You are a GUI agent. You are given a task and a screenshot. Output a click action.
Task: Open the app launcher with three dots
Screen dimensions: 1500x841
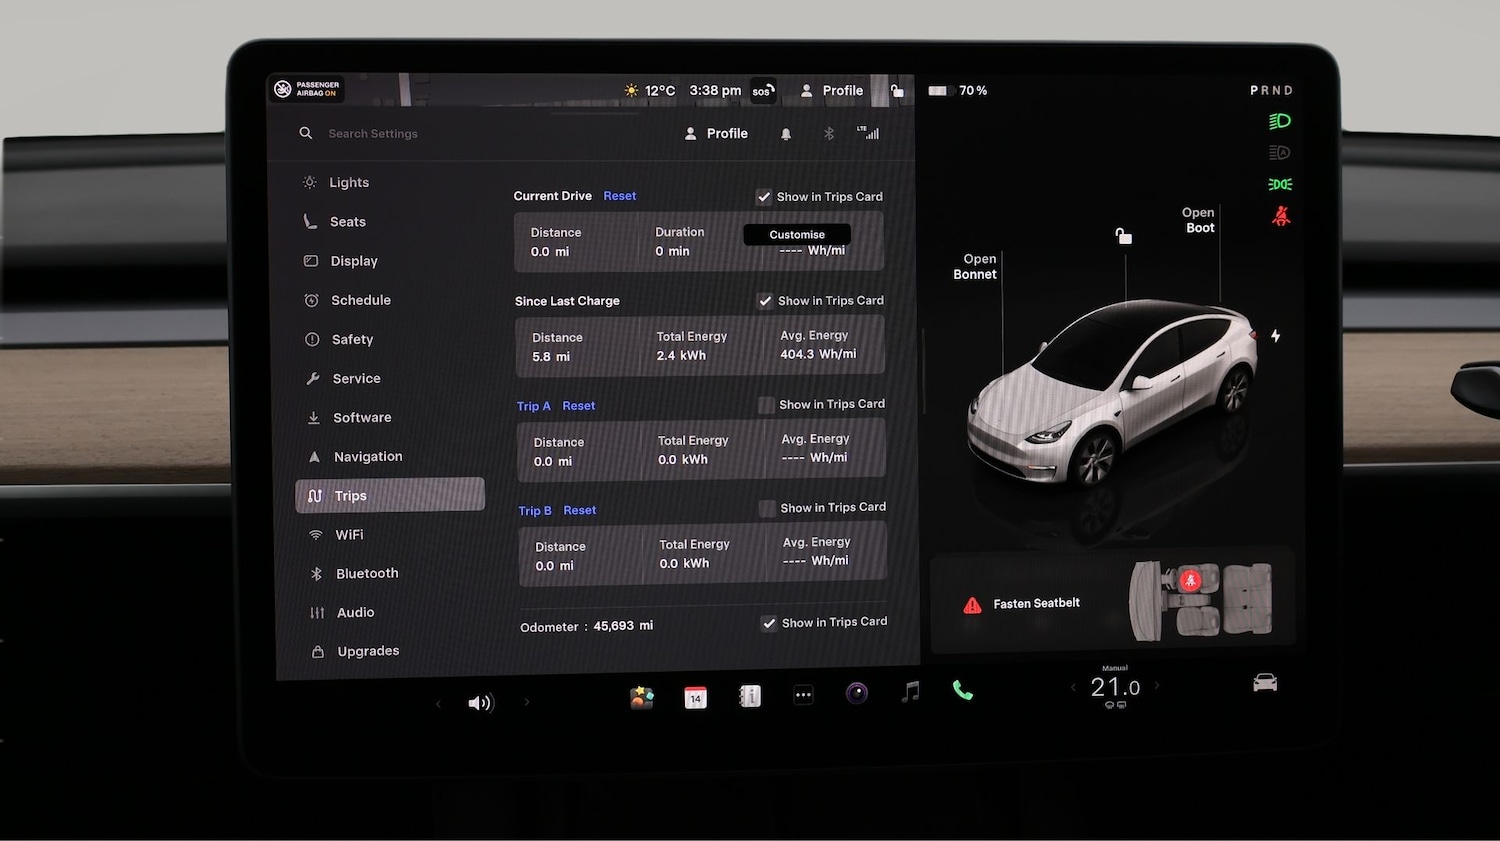pos(803,694)
